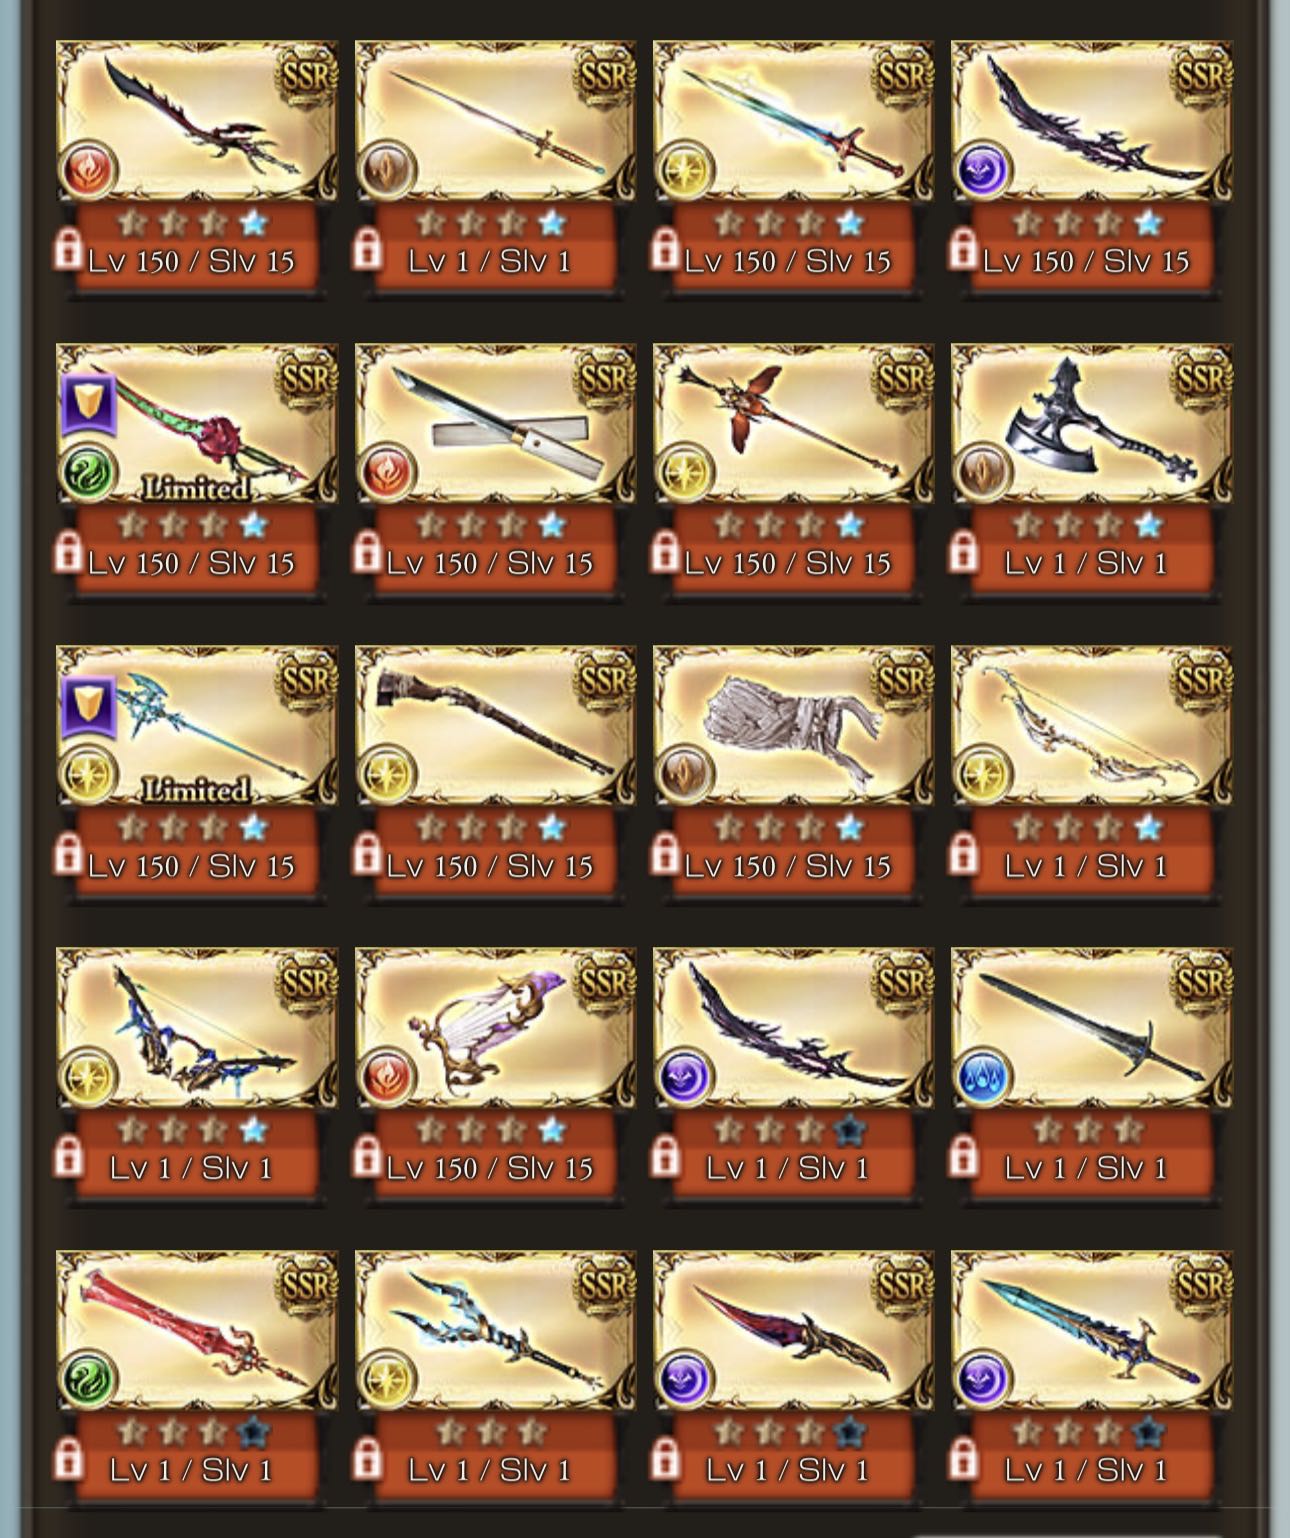Viewport: 1290px width, 1538px height.
Task: Select the rifle gun weapon
Action: [495, 726]
